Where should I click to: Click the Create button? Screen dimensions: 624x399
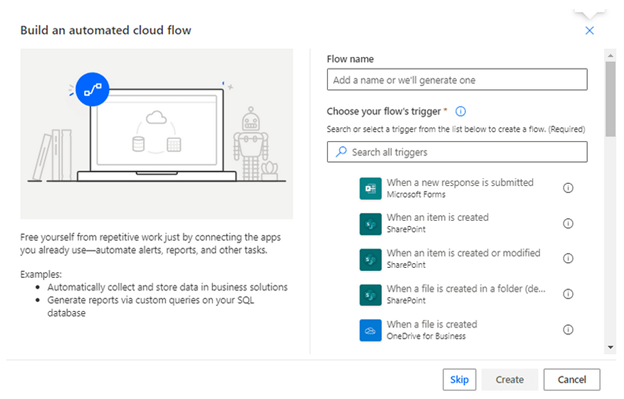pos(509,380)
